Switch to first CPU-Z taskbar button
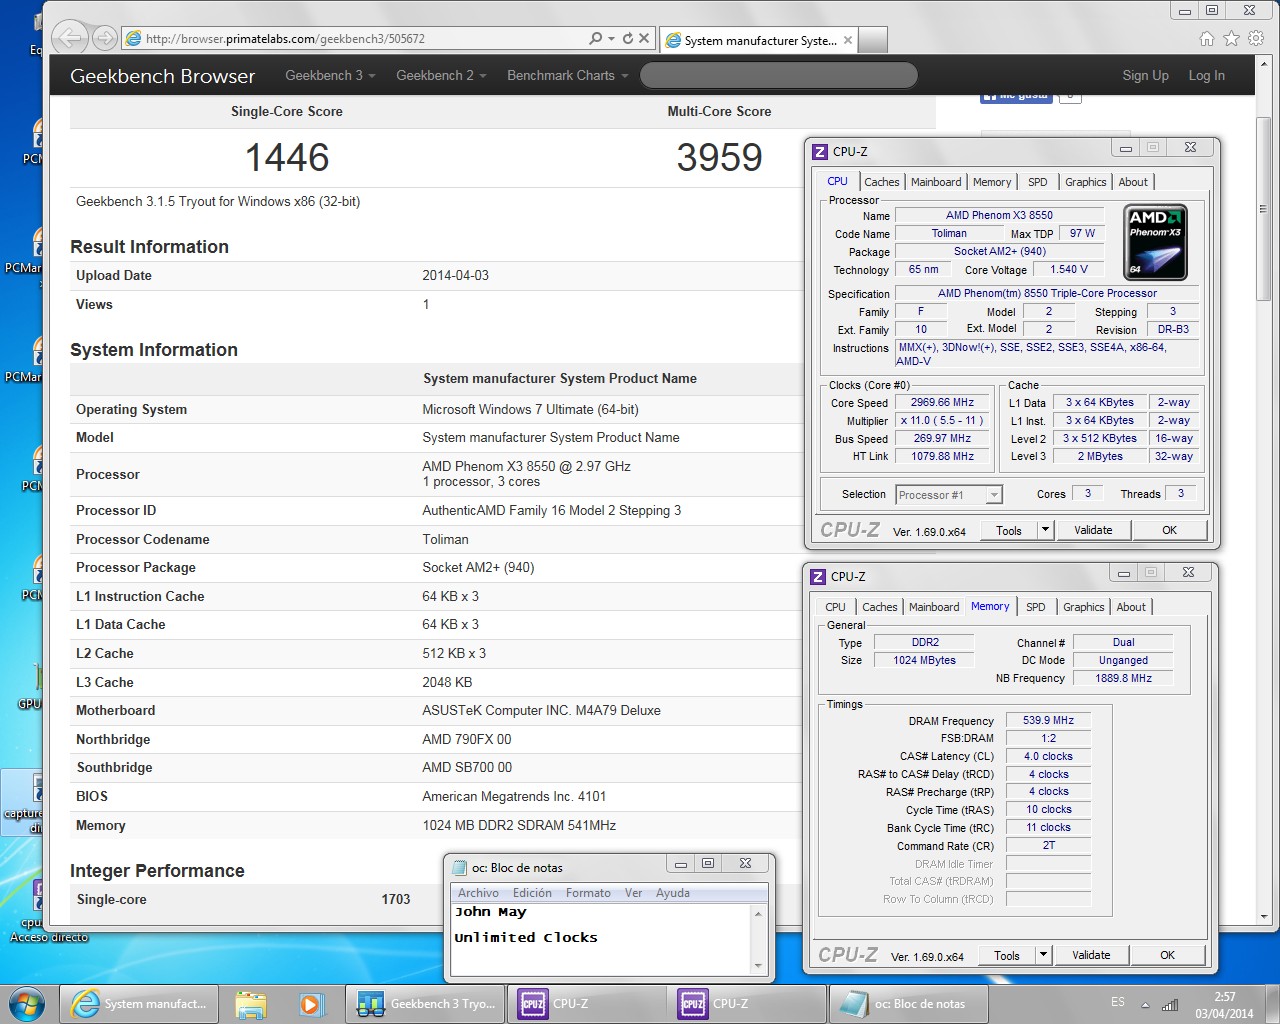The image size is (1280, 1024). coord(586,1003)
